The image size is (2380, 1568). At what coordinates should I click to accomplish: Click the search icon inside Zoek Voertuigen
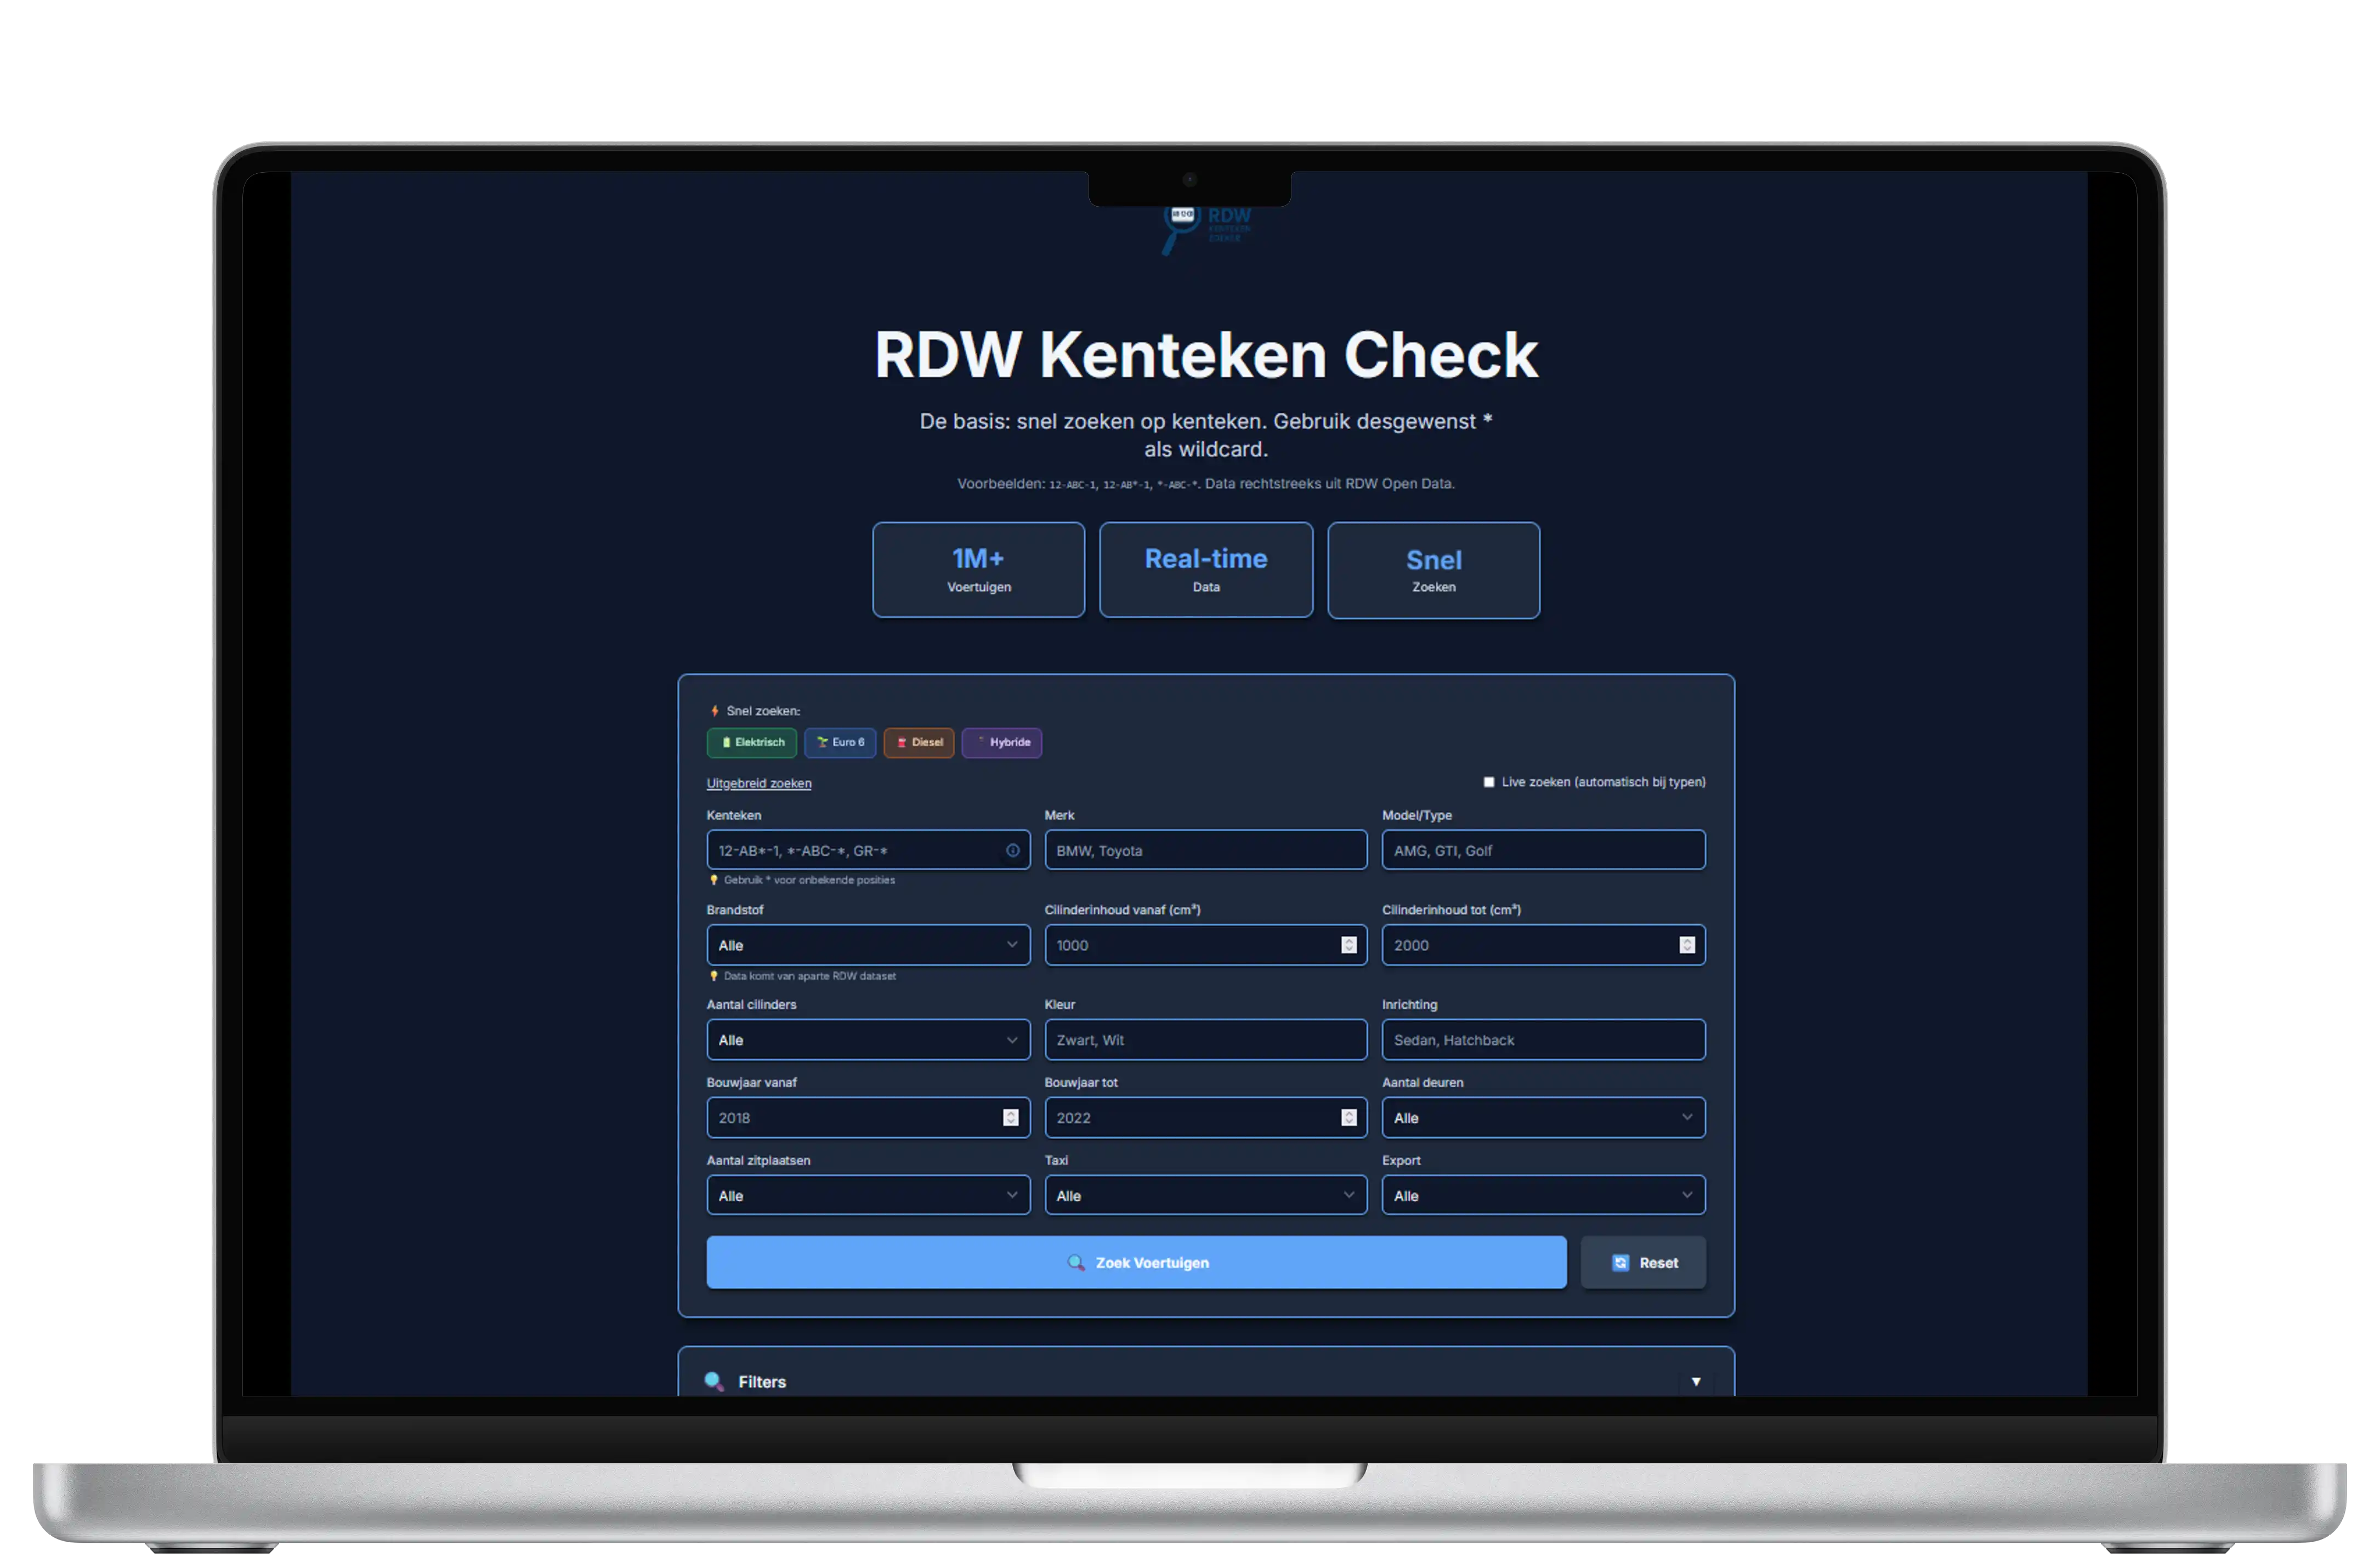coord(1077,1263)
